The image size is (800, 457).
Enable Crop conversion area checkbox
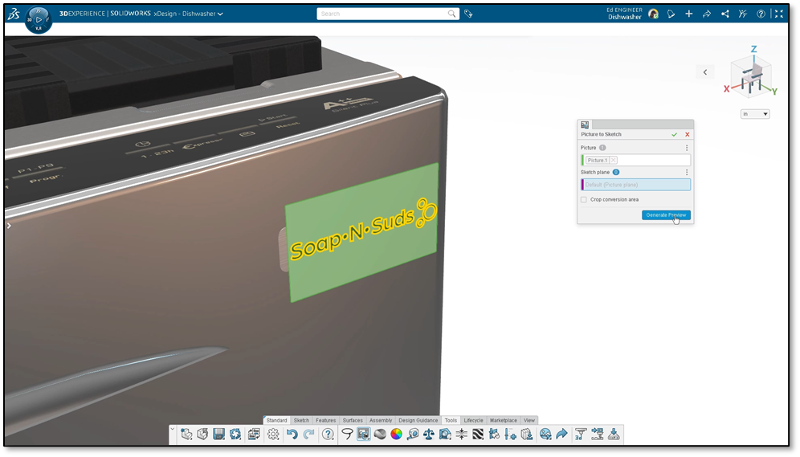coord(584,199)
